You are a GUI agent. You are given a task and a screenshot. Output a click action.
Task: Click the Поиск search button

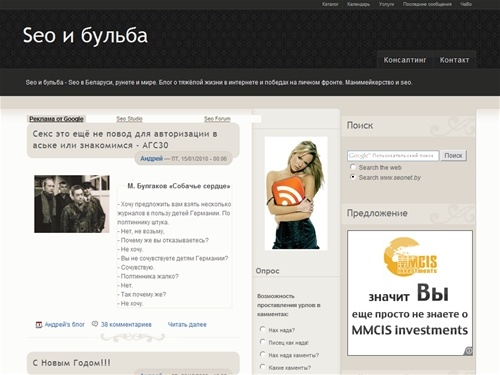(453, 156)
